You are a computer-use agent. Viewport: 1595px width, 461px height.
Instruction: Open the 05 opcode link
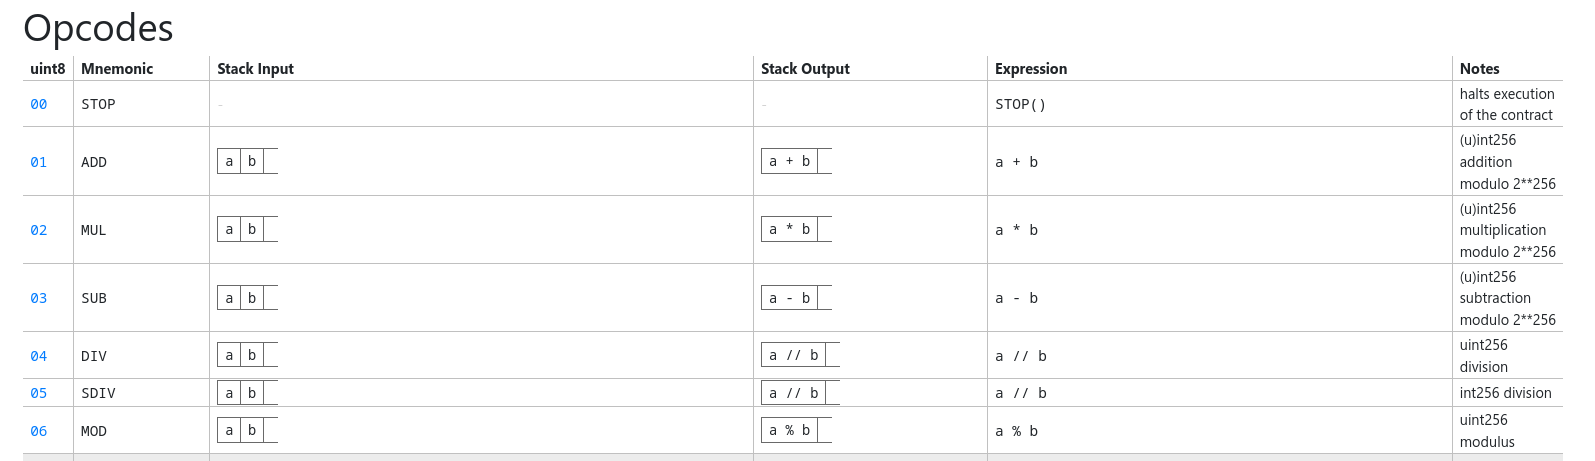[x=38, y=393]
